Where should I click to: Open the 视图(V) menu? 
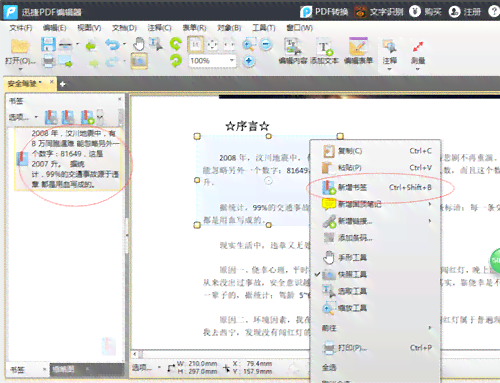coord(89,28)
